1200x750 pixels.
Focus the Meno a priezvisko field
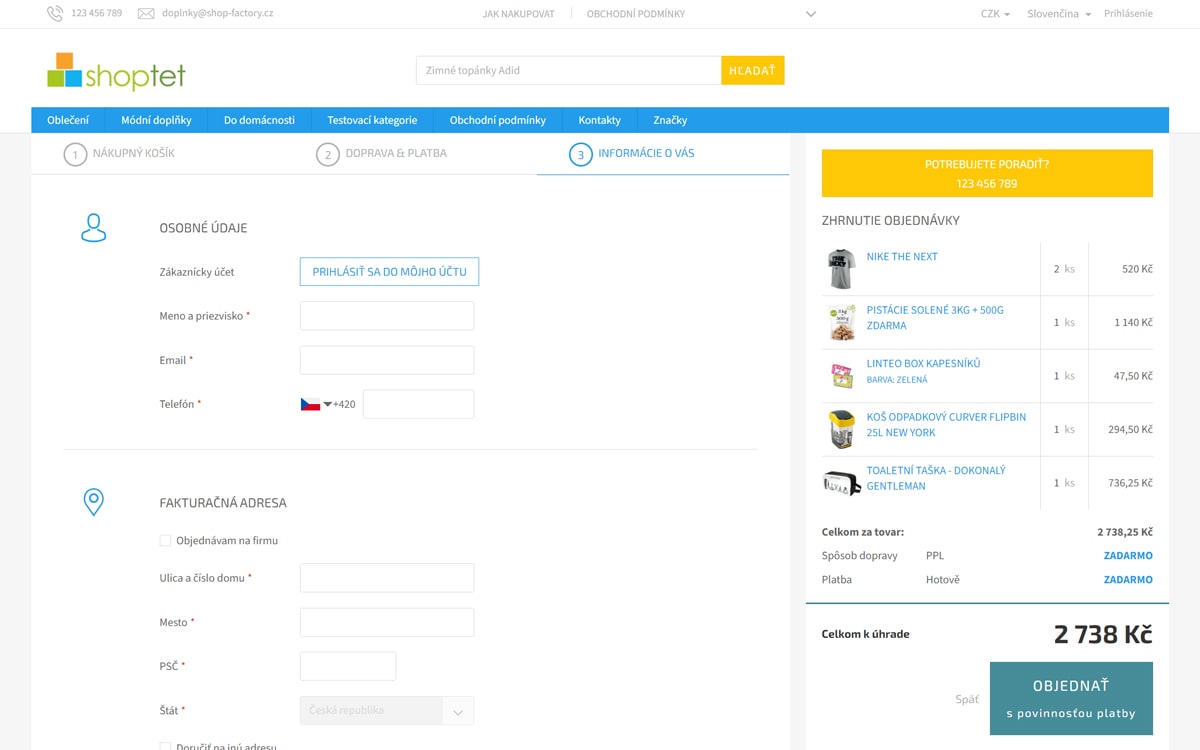click(387, 316)
